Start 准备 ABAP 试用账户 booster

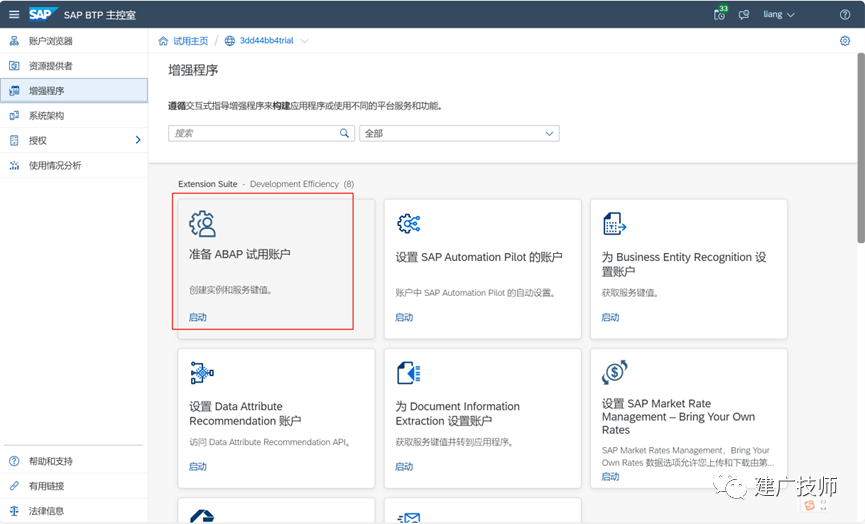pos(197,317)
